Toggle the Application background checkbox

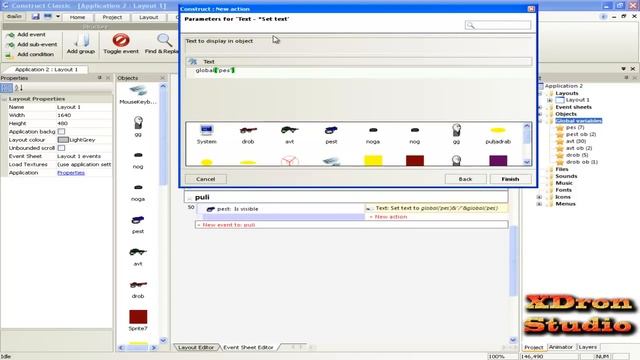61,131
